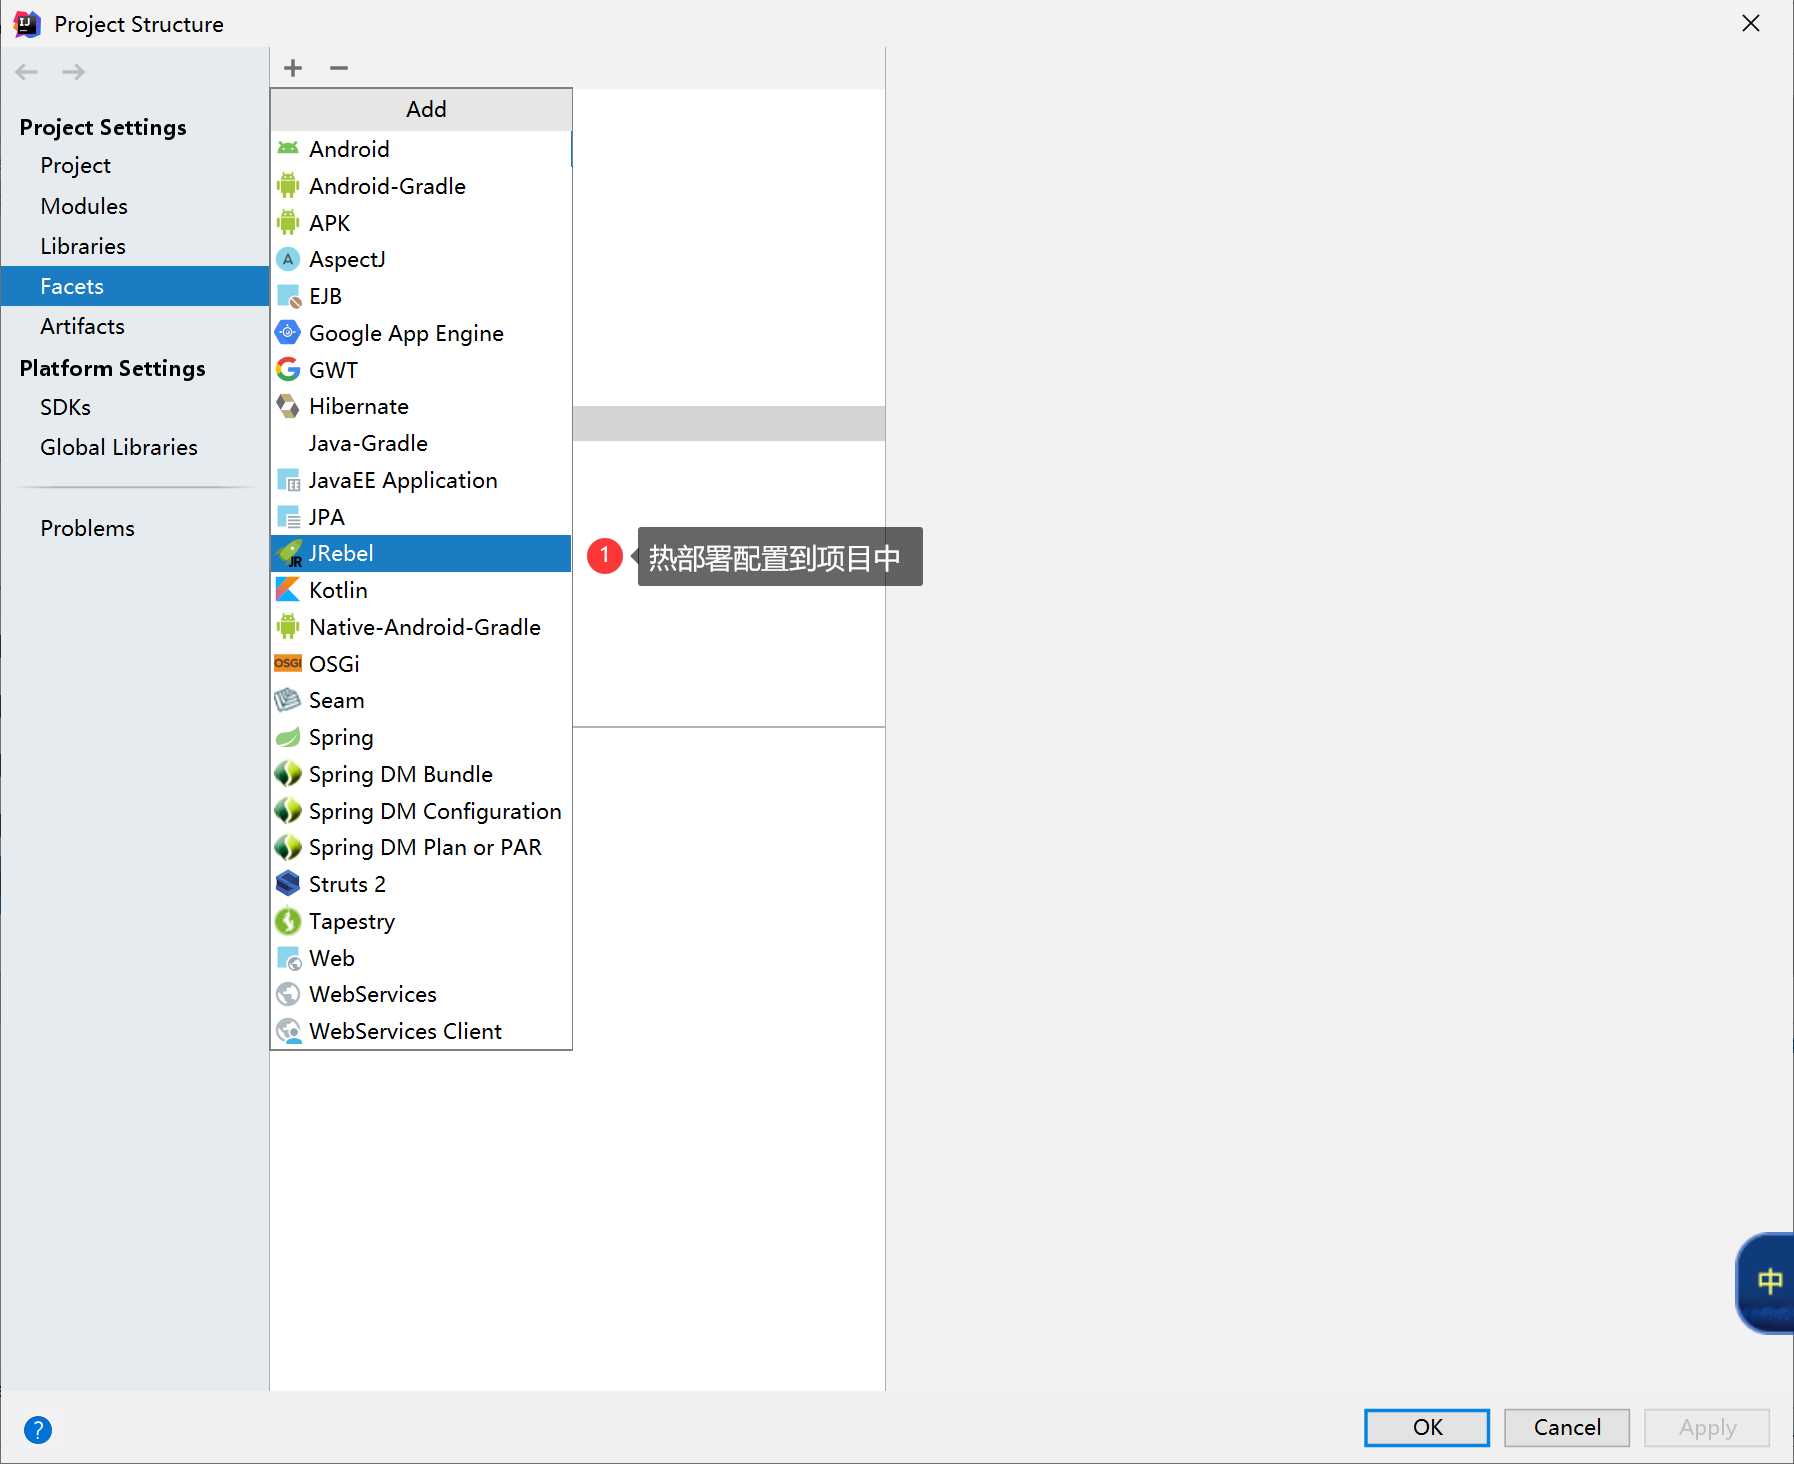The height and width of the screenshot is (1464, 1794).
Task: Choose Spring DM Plan or PAR
Action: click(421, 848)
